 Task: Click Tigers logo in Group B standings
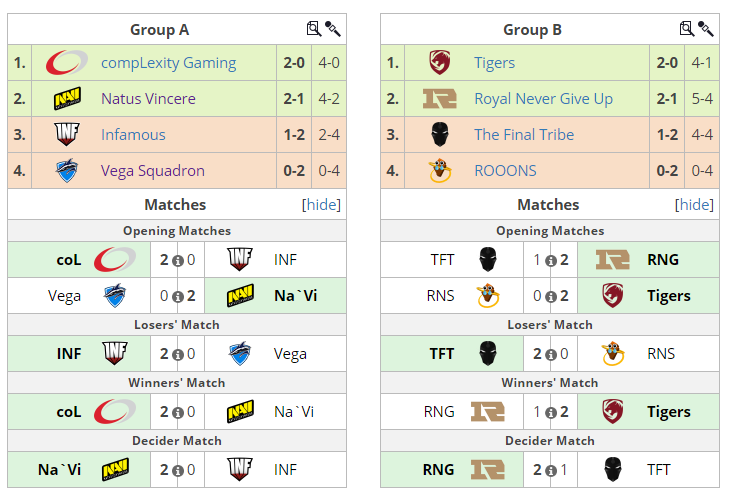coord(439,62)
